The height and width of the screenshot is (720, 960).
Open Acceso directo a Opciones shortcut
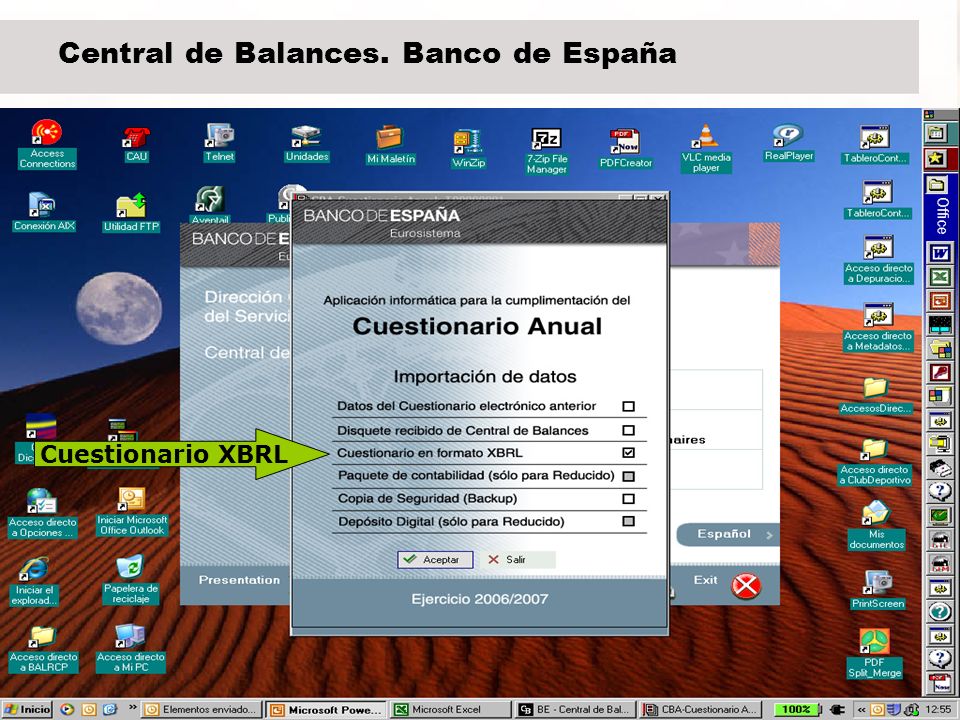[x=42, y=513]
